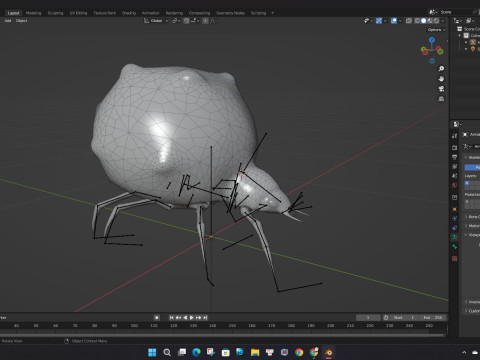Screen dimensions: 480x360
Task: Open the Bone properties tab
Action: pyautogui.click(x=454, y=247)
